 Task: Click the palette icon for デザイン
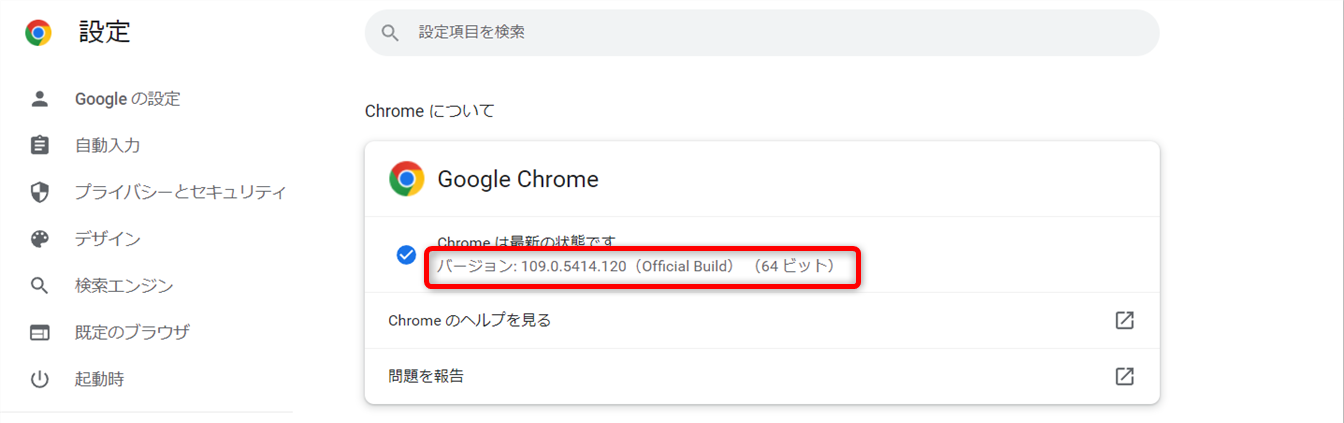coord(40,239)
